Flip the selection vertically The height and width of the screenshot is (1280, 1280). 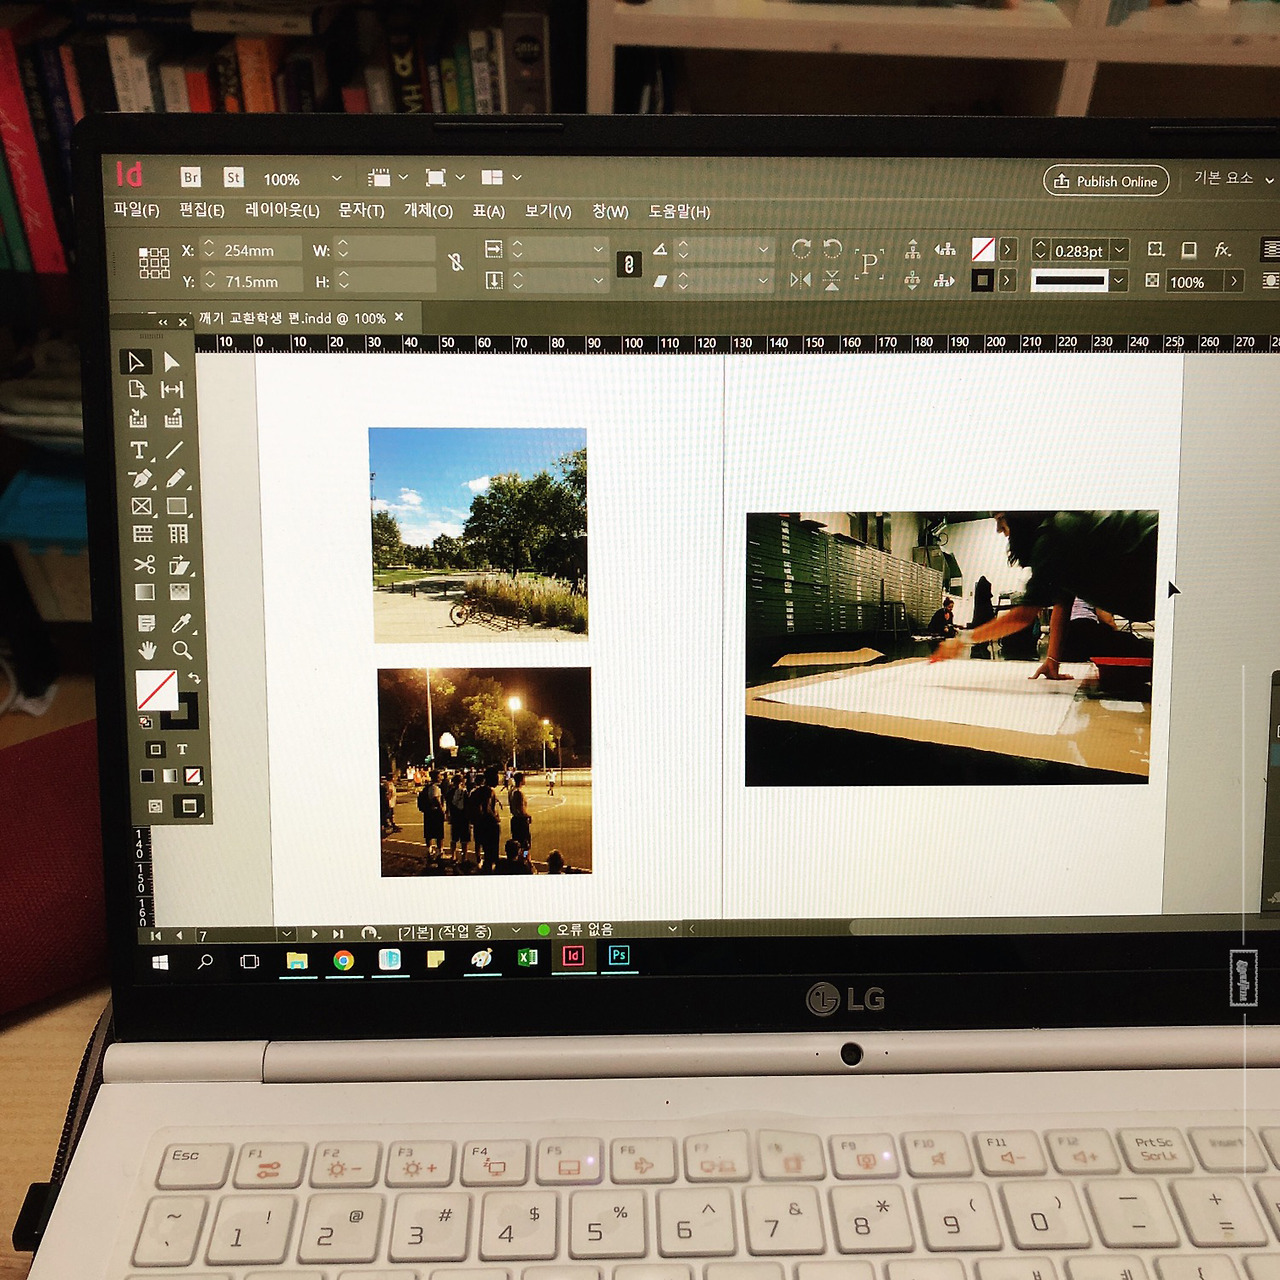(x=832, y=280)
